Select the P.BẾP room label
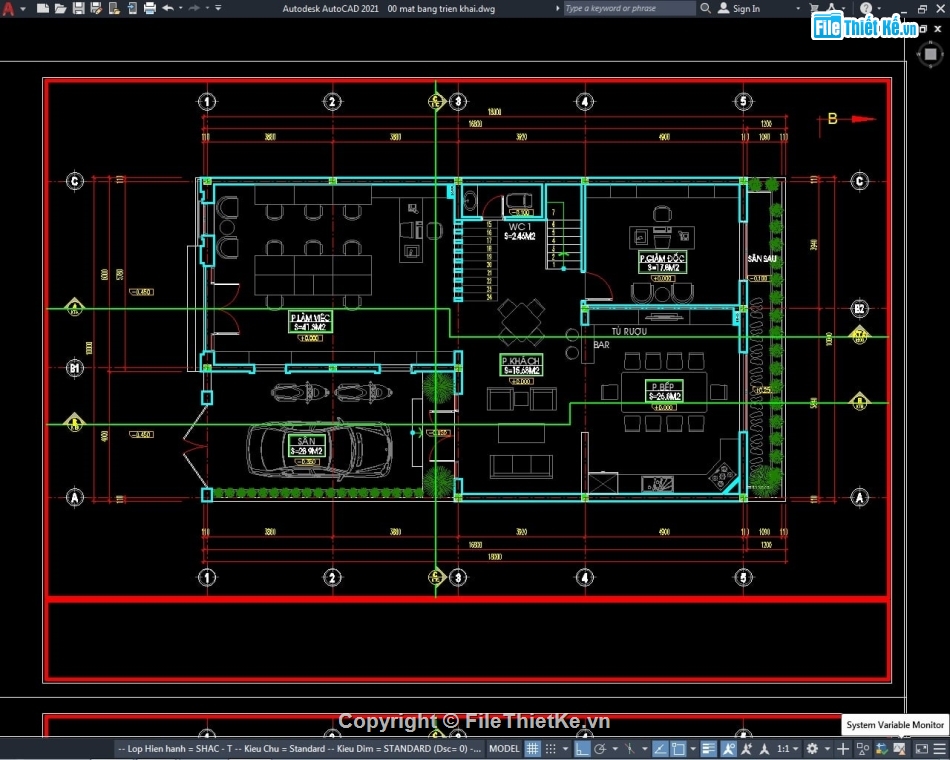 [665, 391]
